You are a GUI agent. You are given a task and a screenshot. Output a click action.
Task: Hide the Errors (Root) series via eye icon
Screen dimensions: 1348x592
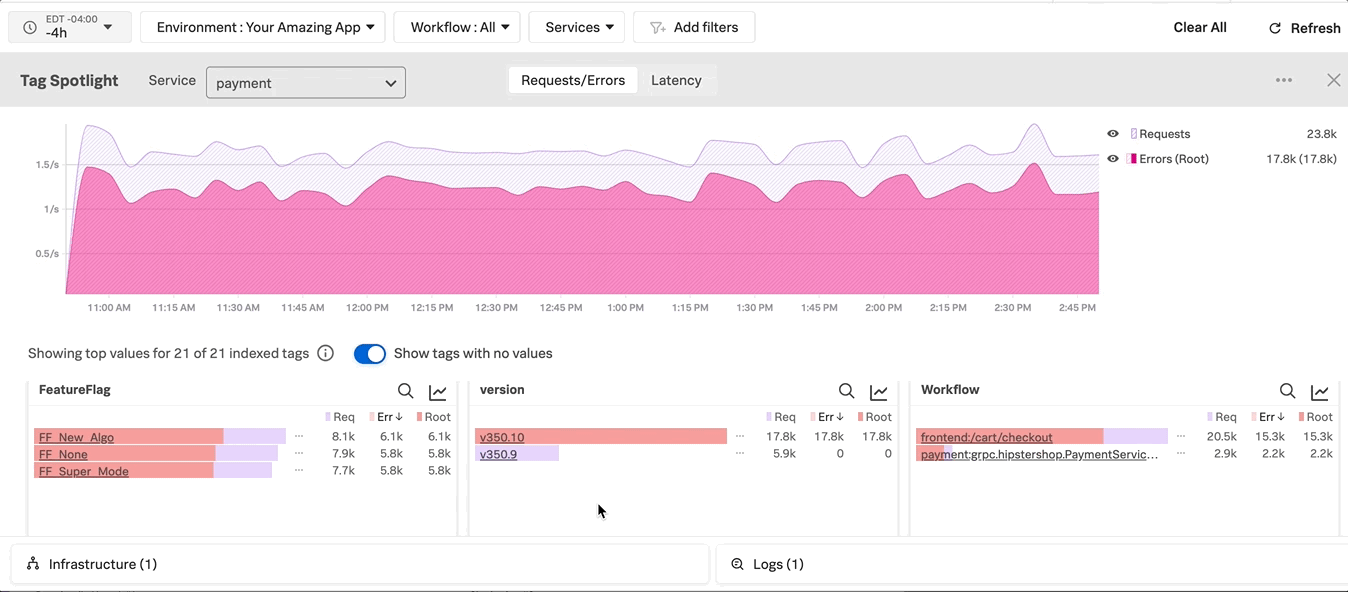click(x=1113, y=159)
